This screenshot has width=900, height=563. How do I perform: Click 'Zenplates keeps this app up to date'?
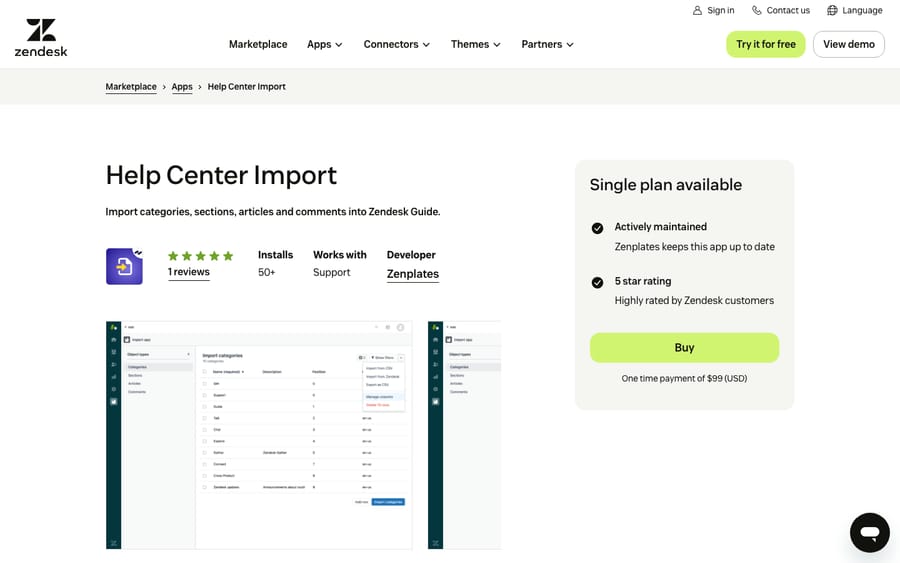[x=695, y=247]
